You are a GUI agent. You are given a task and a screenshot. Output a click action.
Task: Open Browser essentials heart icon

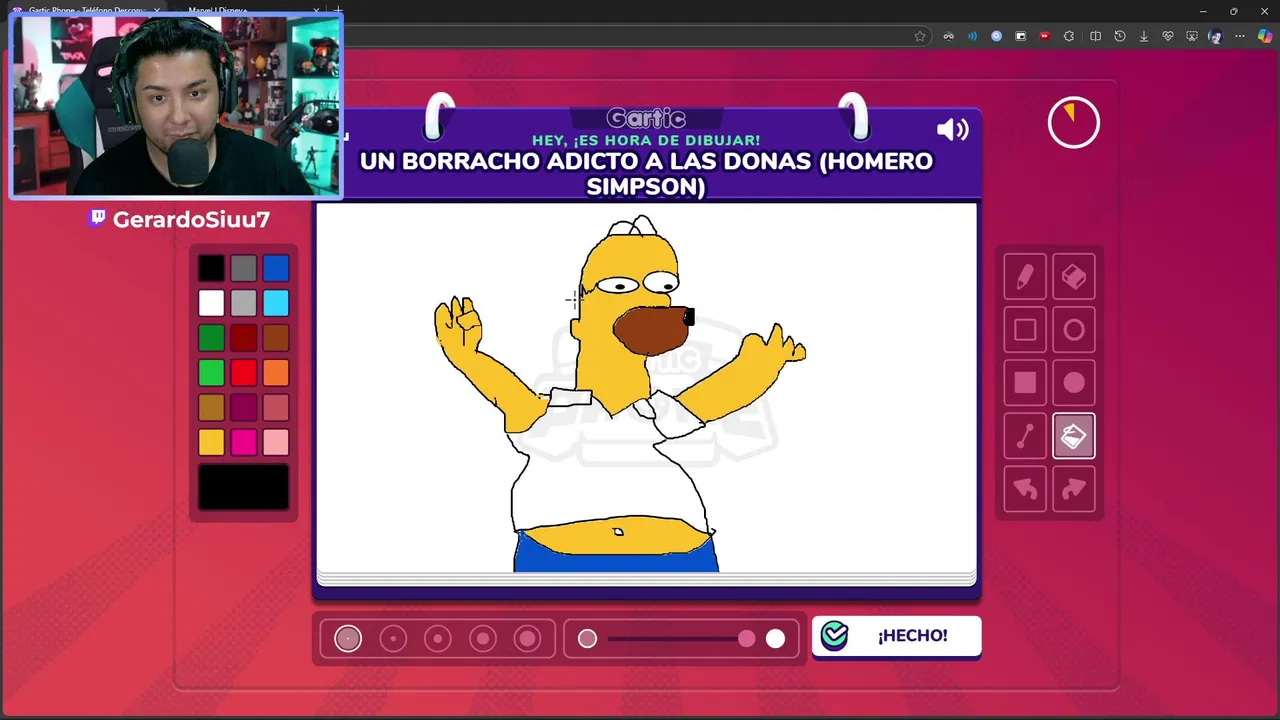tap(1168, 36)
